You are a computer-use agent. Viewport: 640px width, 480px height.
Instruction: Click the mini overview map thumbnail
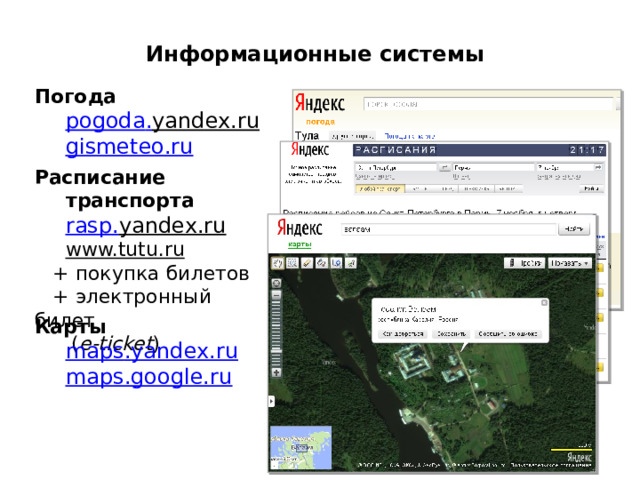click(x=301, y=447)
